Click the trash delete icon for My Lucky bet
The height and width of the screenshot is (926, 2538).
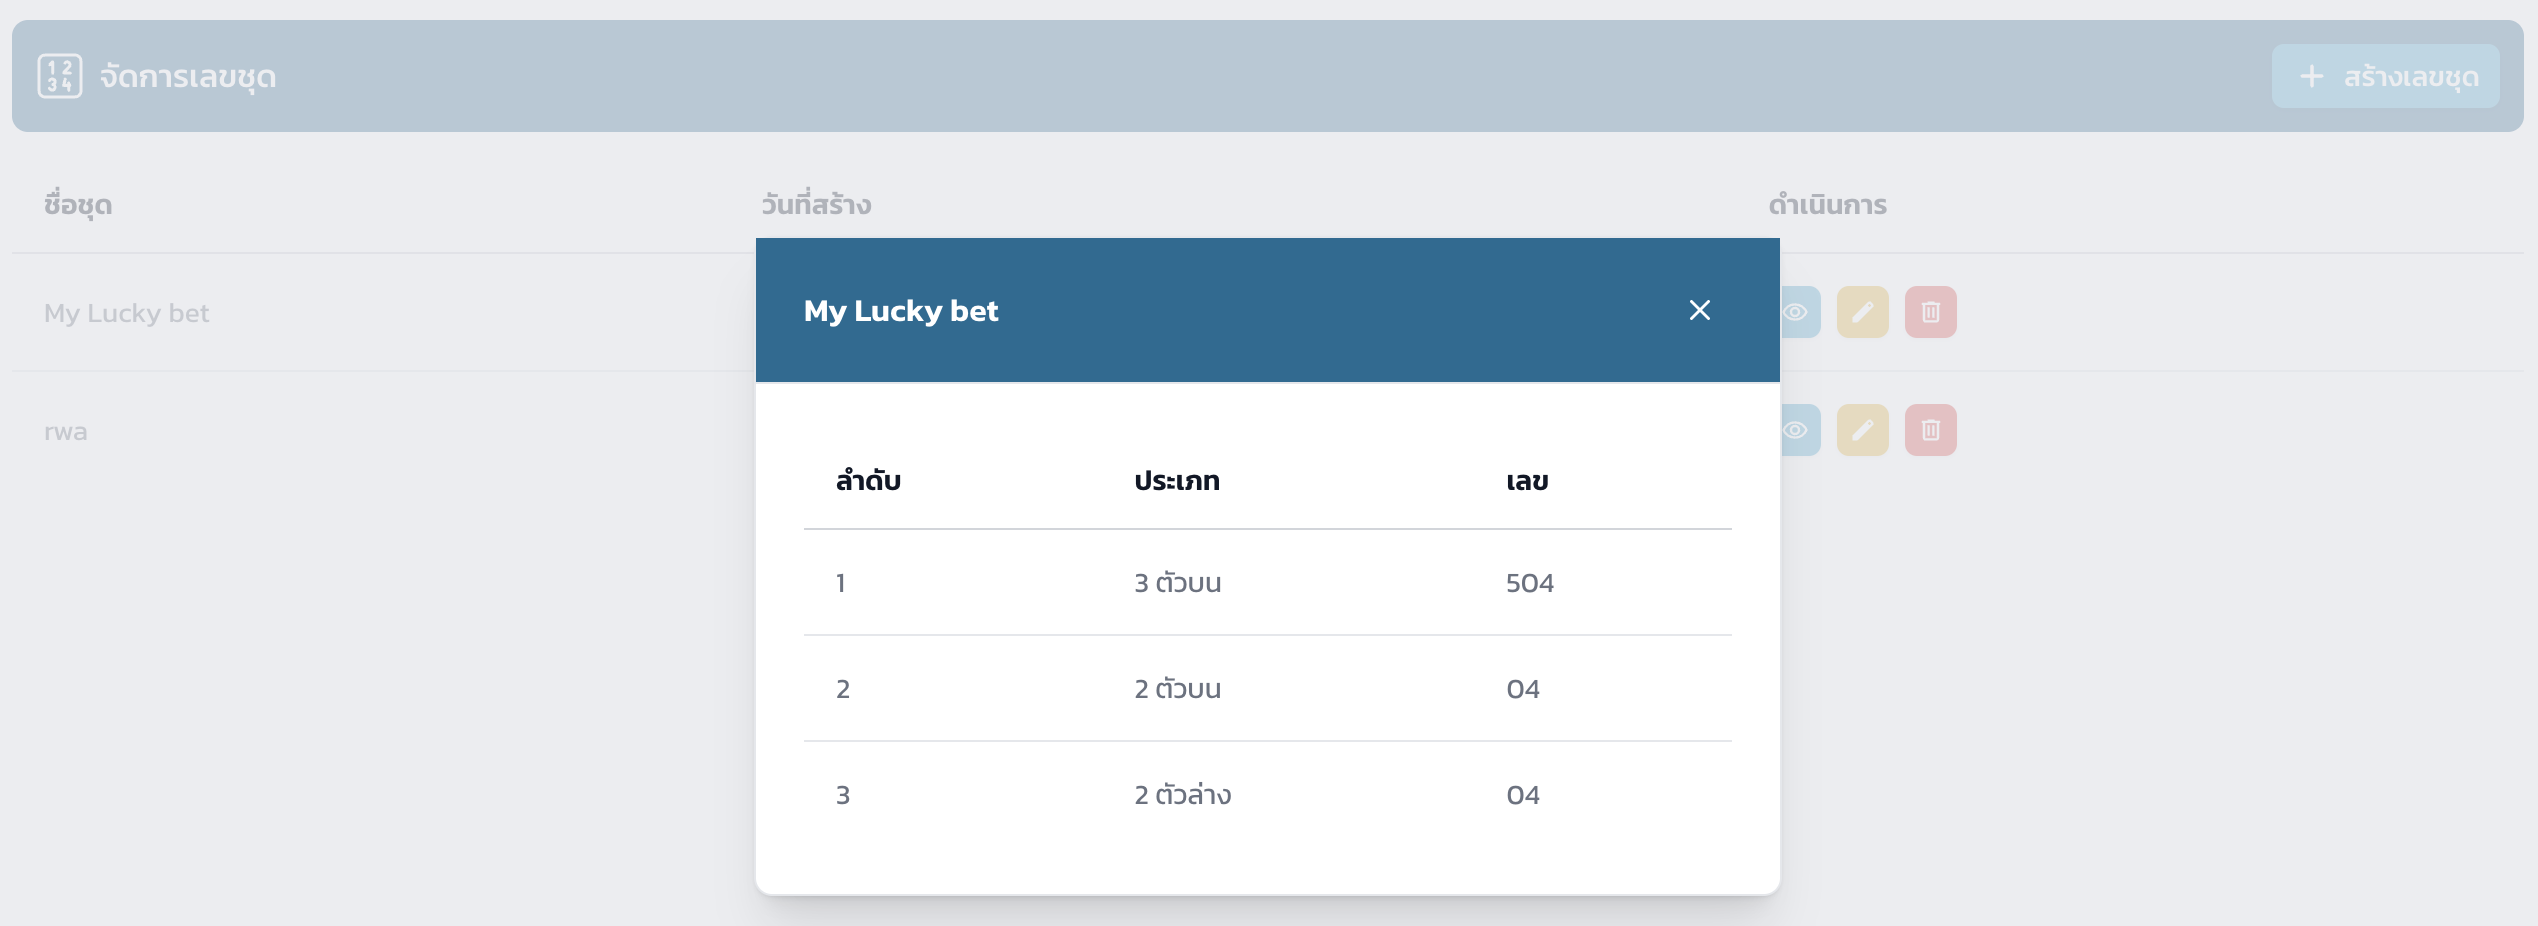tap(1930, 312)
